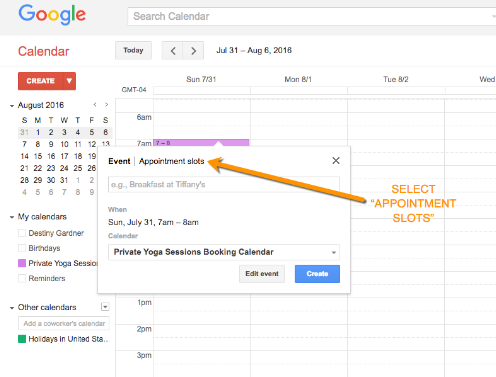Toggle Birthdays calendar checkbox
Image resolution: width=496 pixels, height=377 pixels.
22,248
